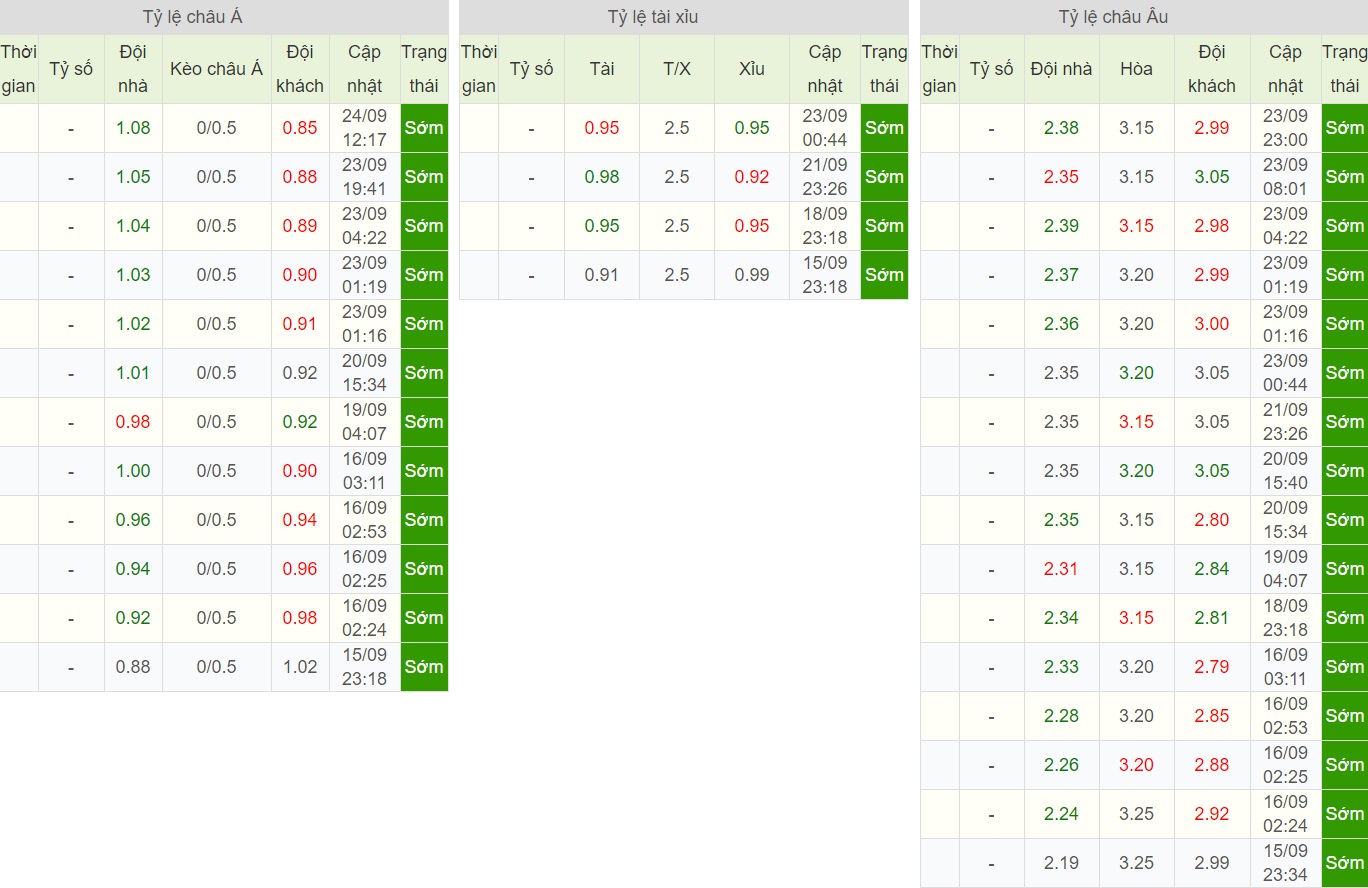The image size is (1368, 888).
Task: Select the 20/09 15:40 update time
Action: [1285, 471]
